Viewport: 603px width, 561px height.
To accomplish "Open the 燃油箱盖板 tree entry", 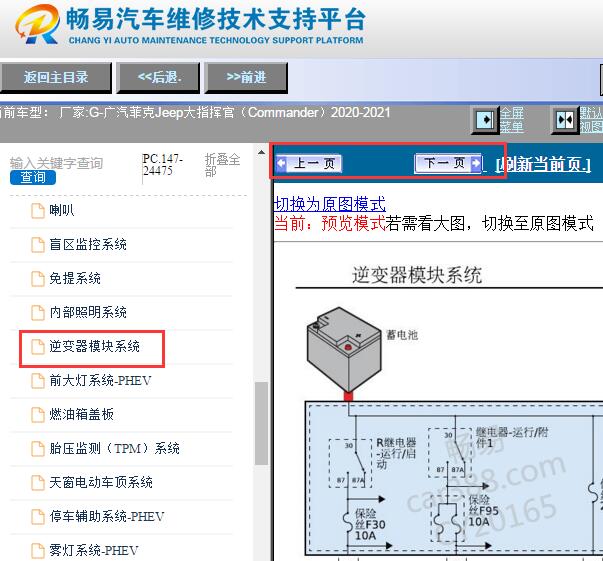I will point(82,414).
